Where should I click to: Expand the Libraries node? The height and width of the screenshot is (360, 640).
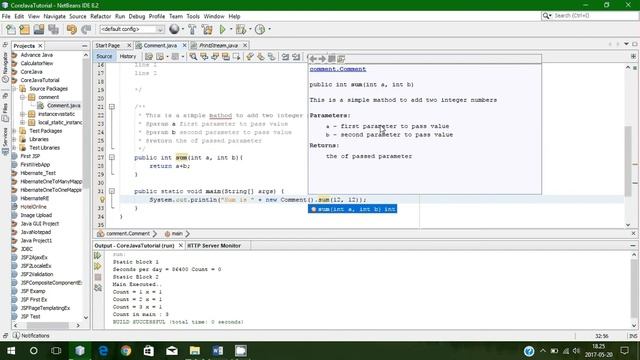click(14, 139)
